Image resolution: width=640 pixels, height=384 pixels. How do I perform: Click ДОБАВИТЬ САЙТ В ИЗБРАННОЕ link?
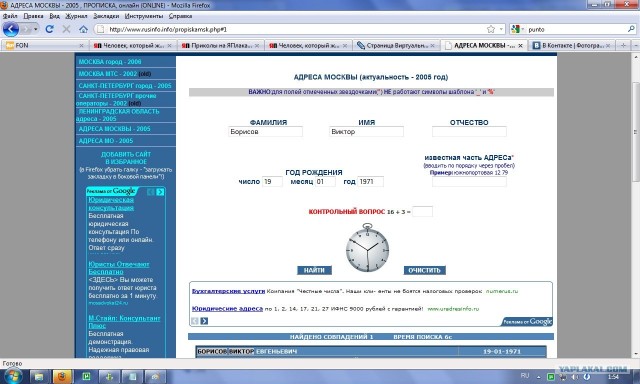(126, 158)
